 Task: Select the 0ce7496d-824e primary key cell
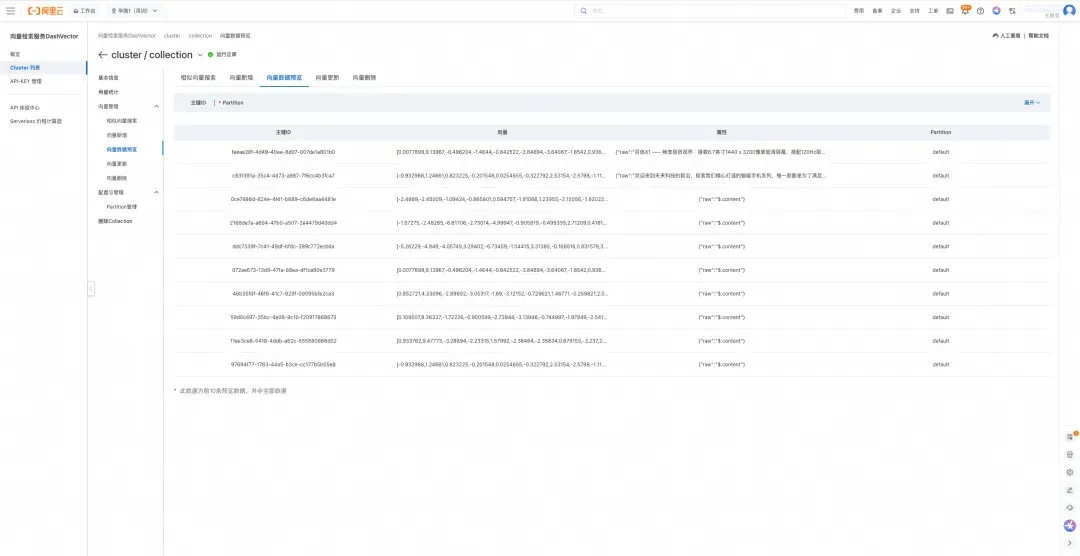tap(283, 199)
